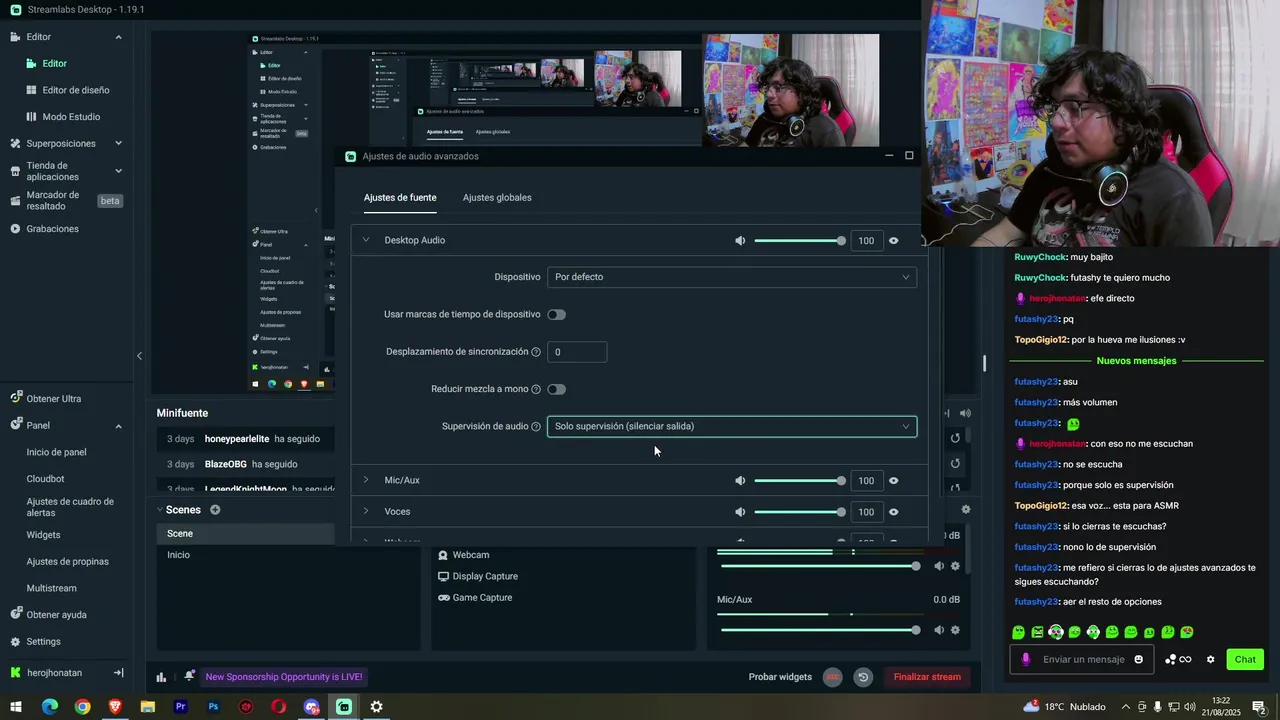Screen dimensions: 1280x720
Task: Send message with green Chat button
Action: [x=1245, y=660]
